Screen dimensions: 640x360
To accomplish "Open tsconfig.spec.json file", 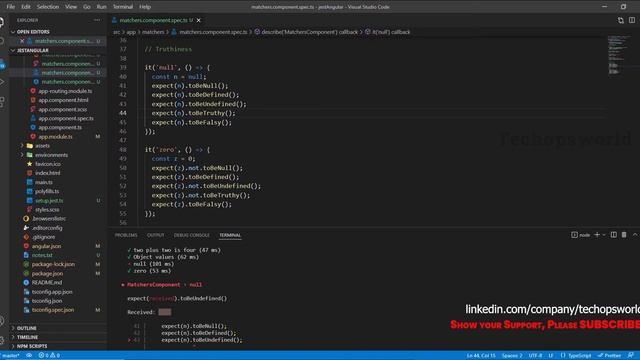I will click(x=53, y=310).
